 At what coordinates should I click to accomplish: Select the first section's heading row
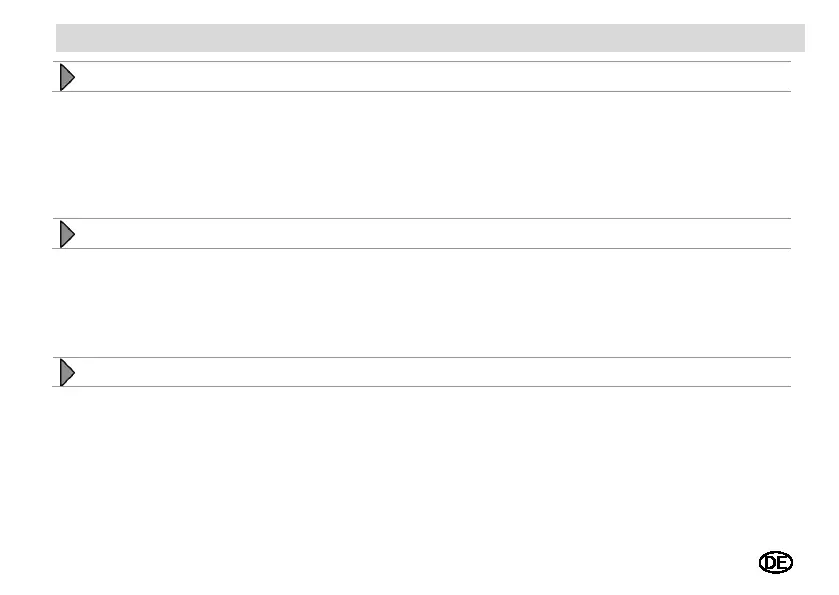tap(422, 77)
